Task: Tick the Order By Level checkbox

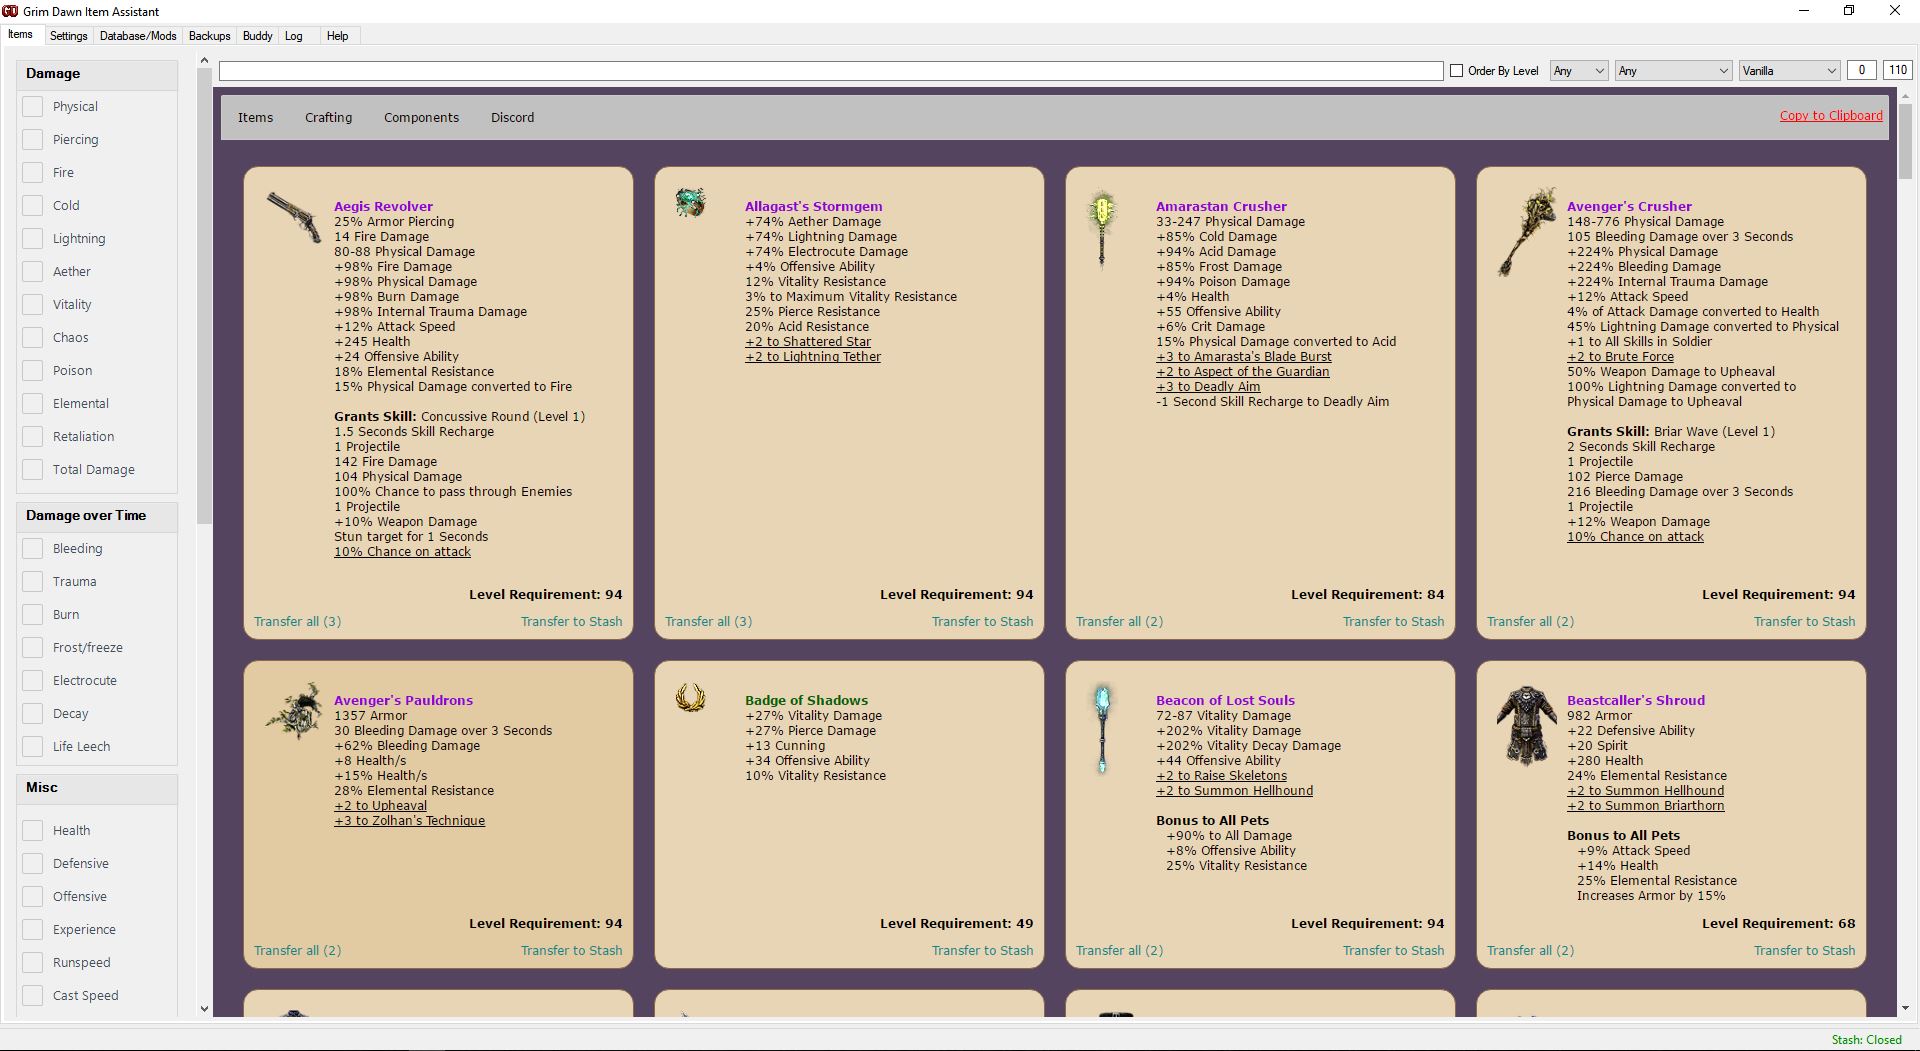Action: click(1456, 71)
